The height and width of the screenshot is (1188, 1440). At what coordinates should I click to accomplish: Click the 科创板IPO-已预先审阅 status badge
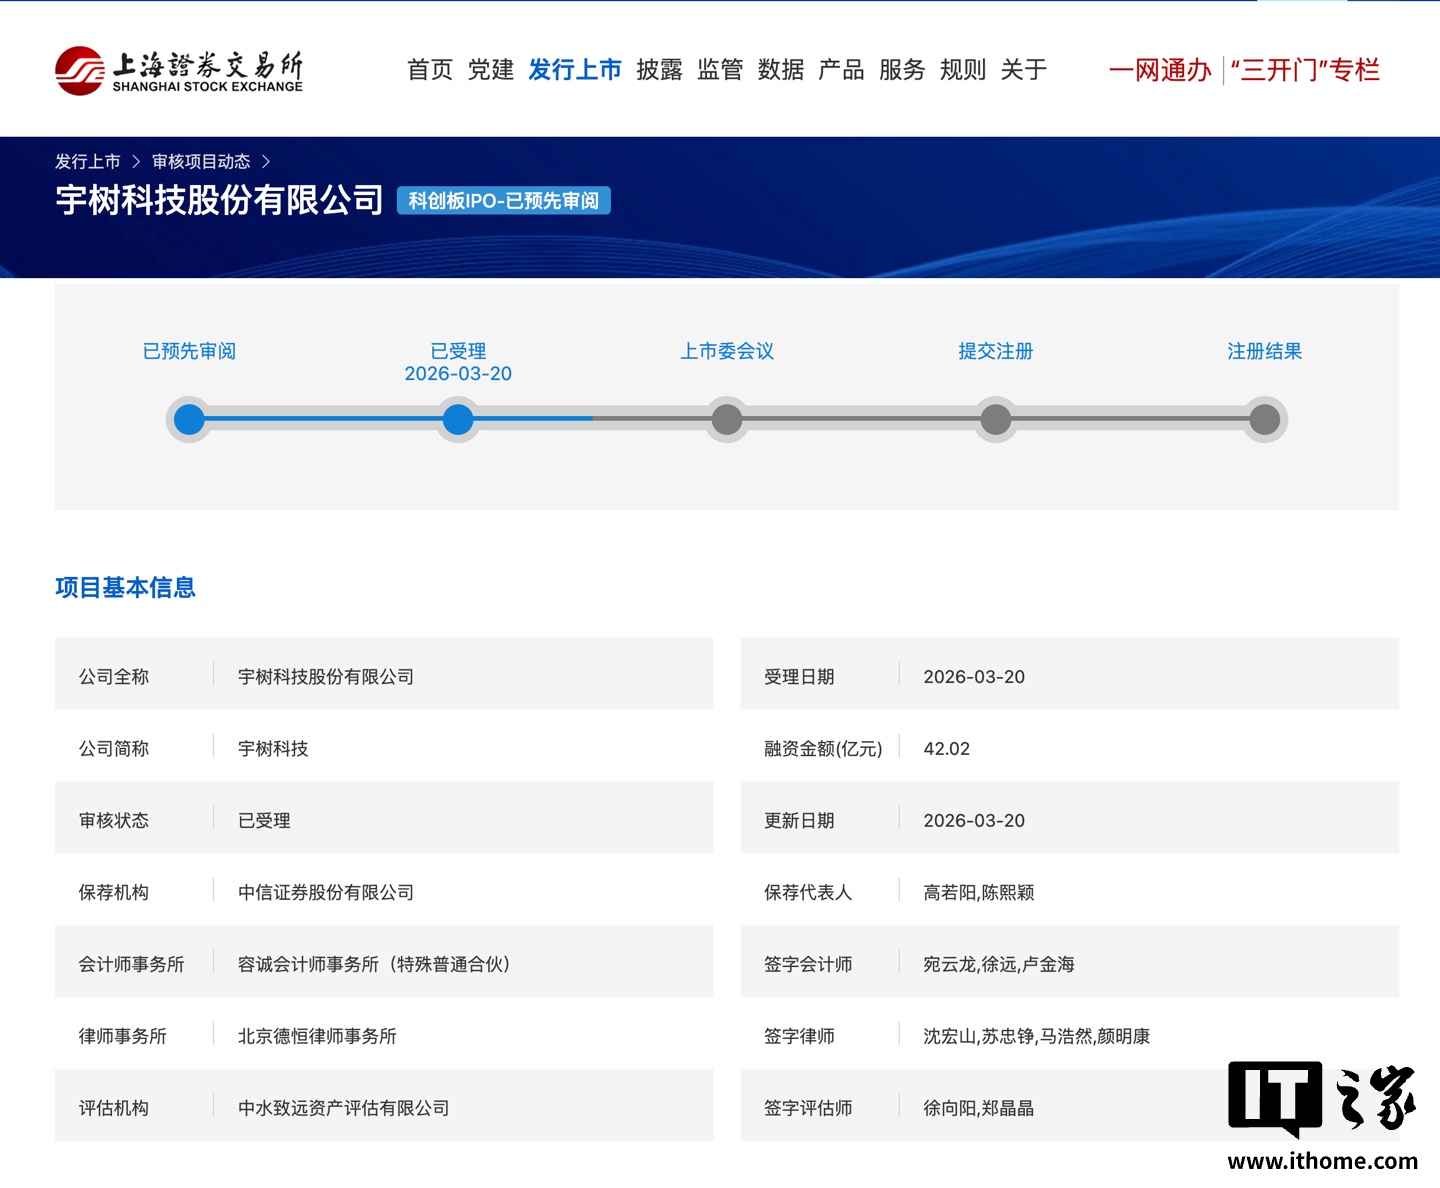tap(503, 201)
